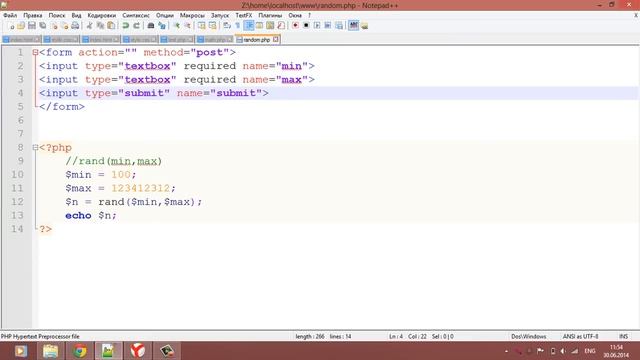640x360 pixels.
Task: Open the Вид menu
Action: (x=76, y=15)
